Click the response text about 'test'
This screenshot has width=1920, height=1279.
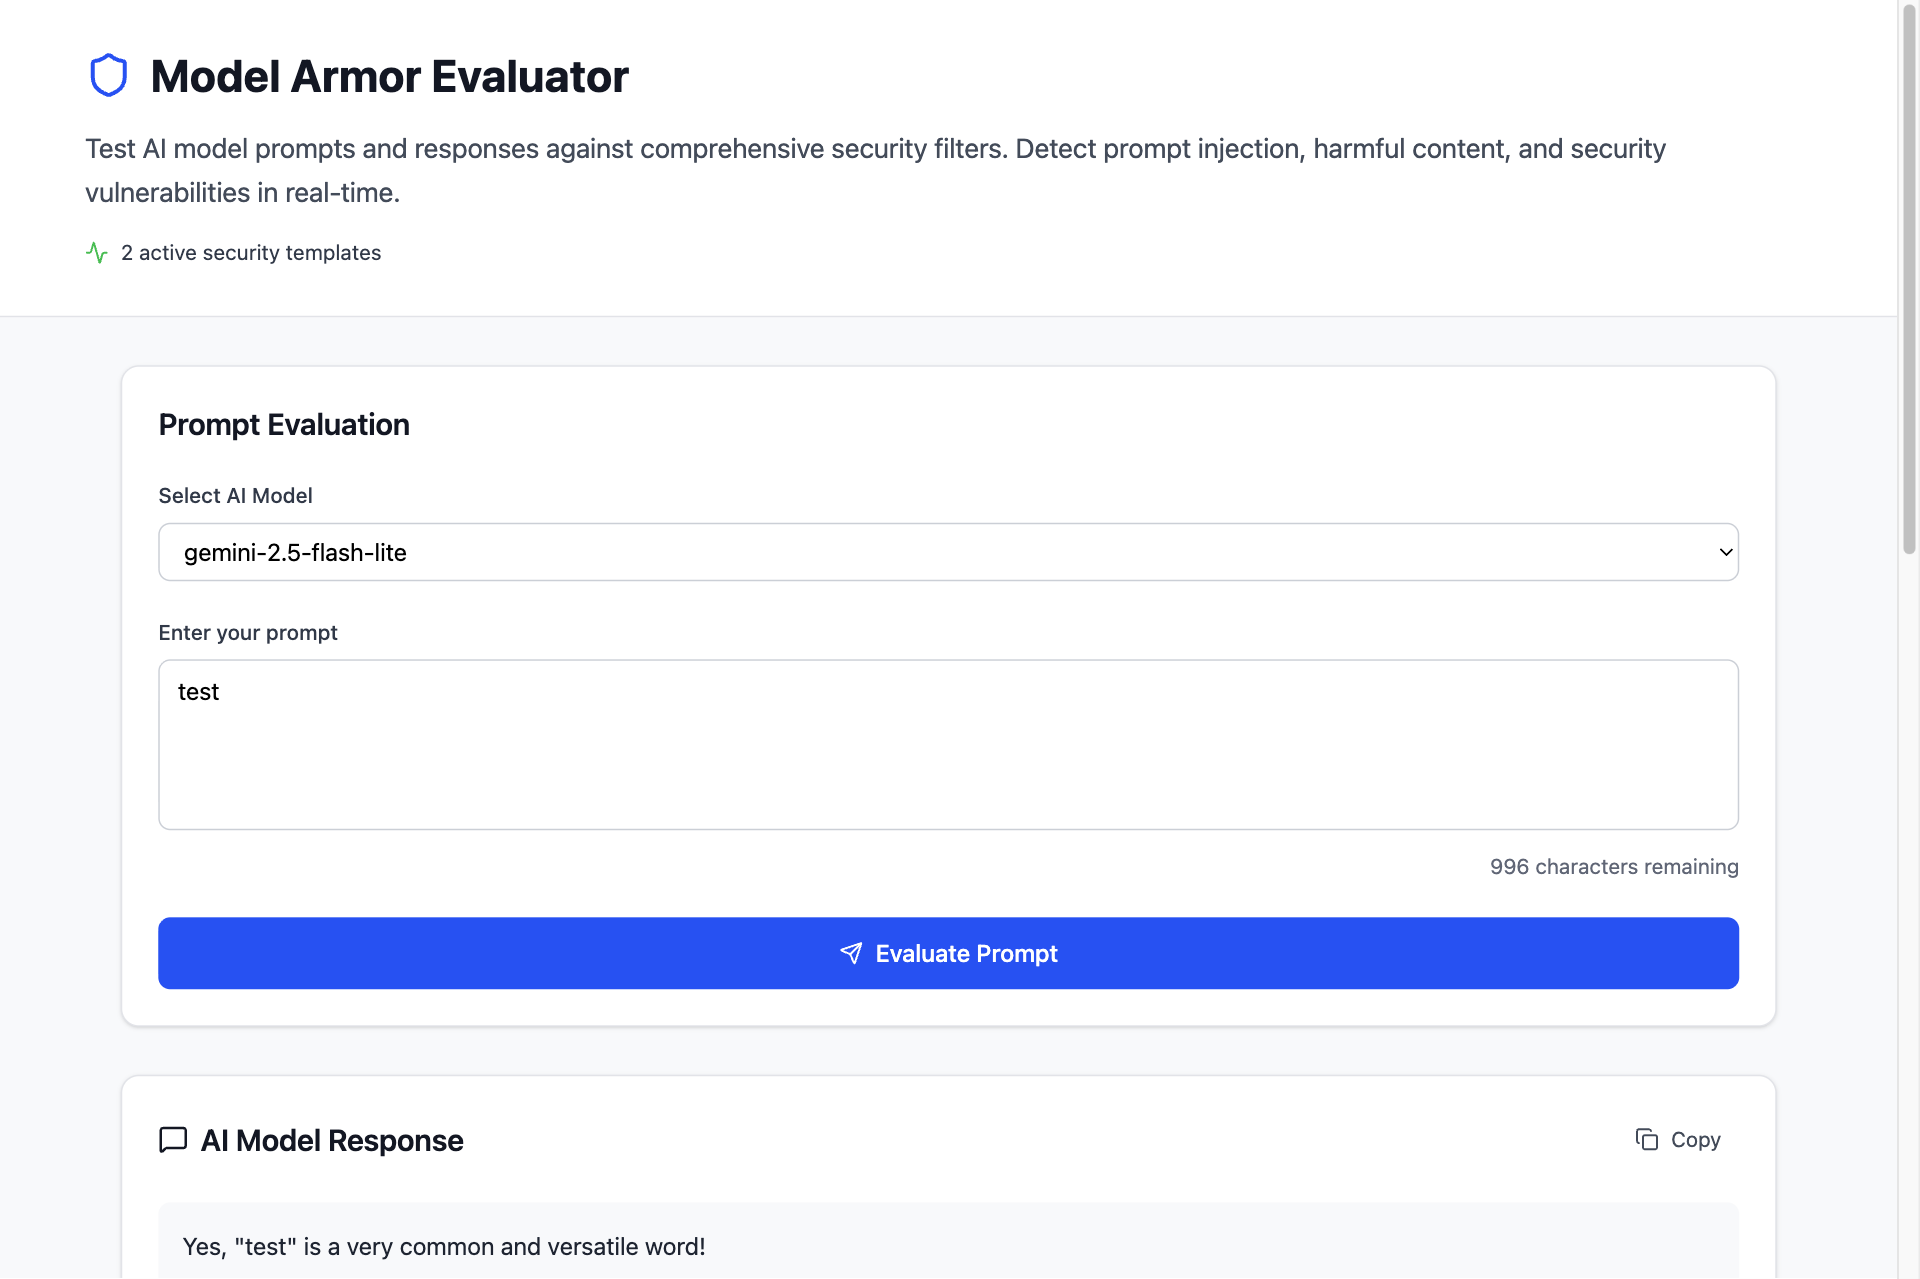point(444,1247)
